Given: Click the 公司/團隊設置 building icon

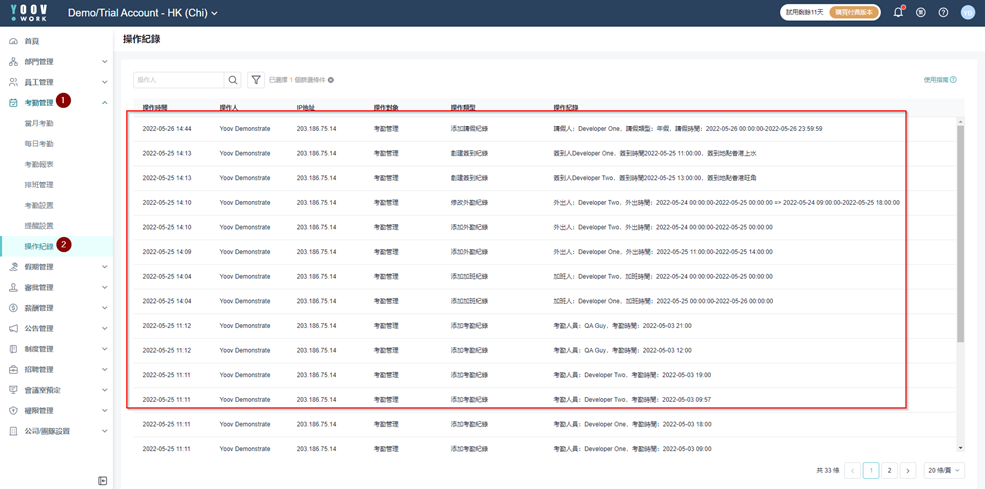Looking at the screenshot, I should 13,431.
